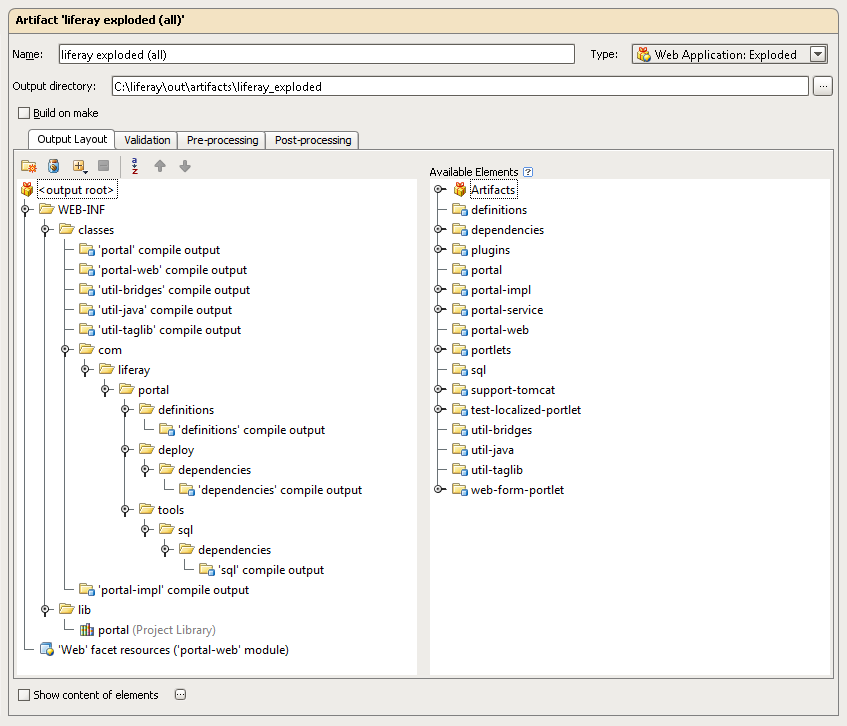Viewport: 847px width, 726px height.
Task: Click the Move Down arrow icon
Action: click(x=185, y=166)
